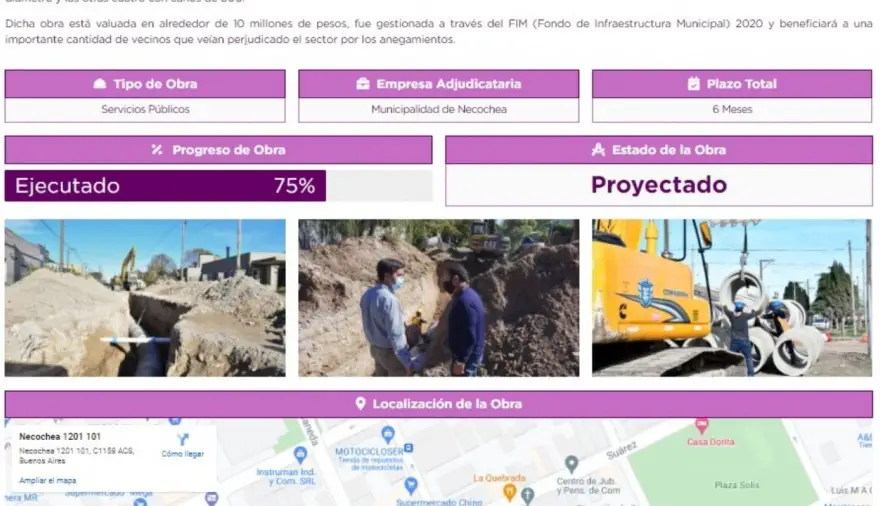This screenshot has width=880, height=506.
Task: Click the calendar icon beside Plazo Total
Action: (x=694, y=84)
